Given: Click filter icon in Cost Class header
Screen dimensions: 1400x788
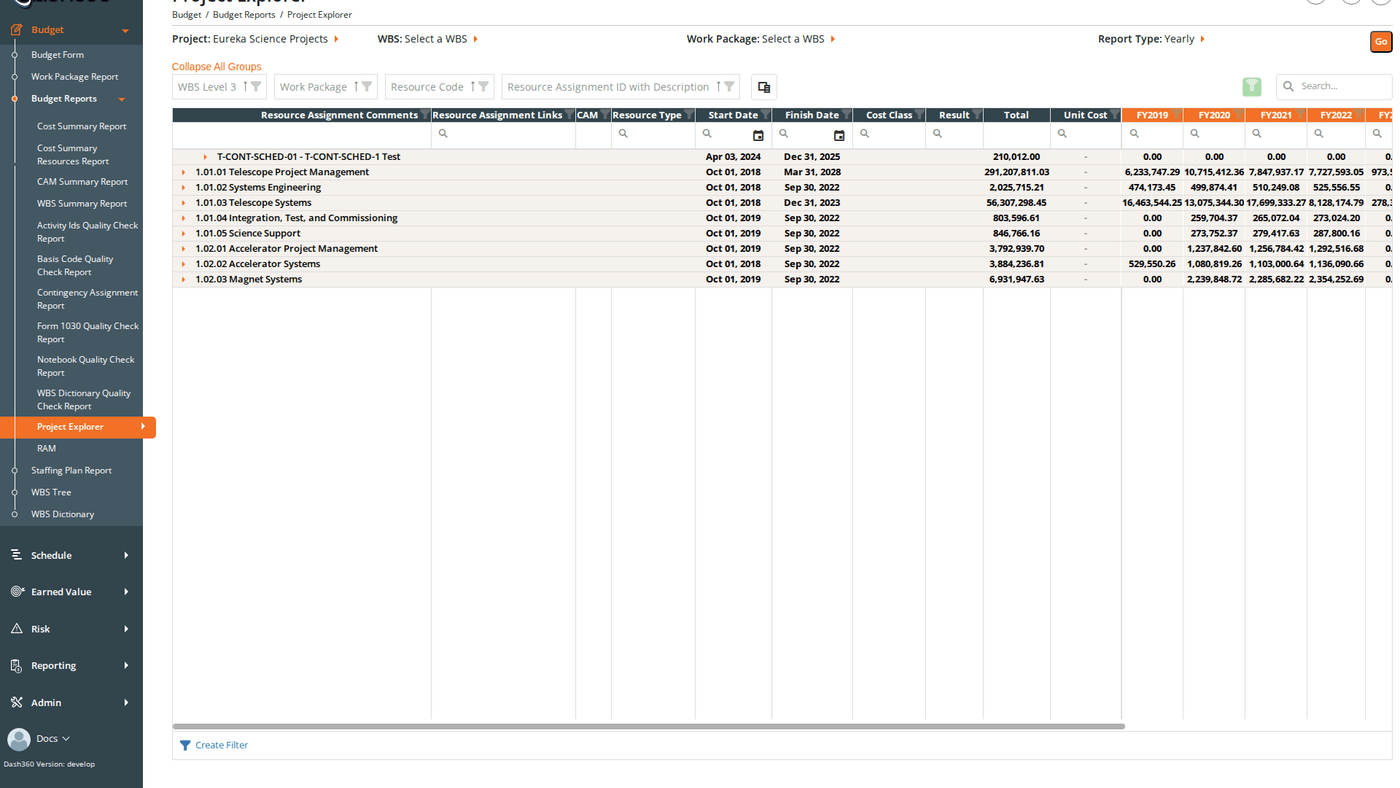Looking at the screenshot, I should coord(919,115).
